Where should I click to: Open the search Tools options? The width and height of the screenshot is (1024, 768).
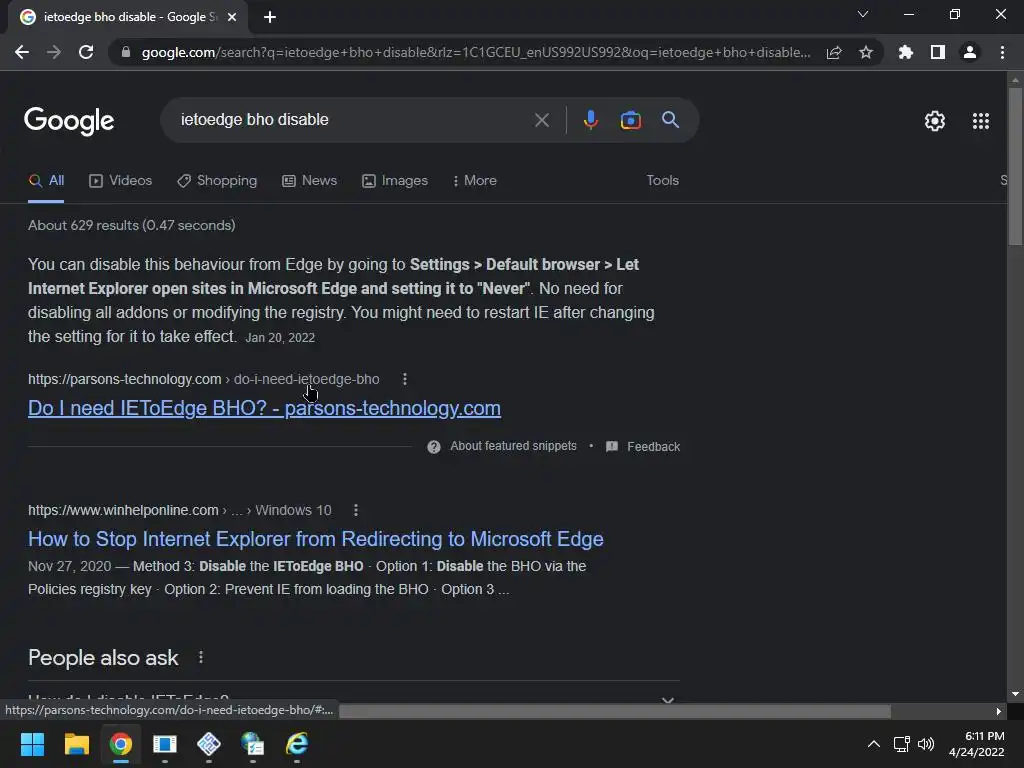tap(662, 180)
